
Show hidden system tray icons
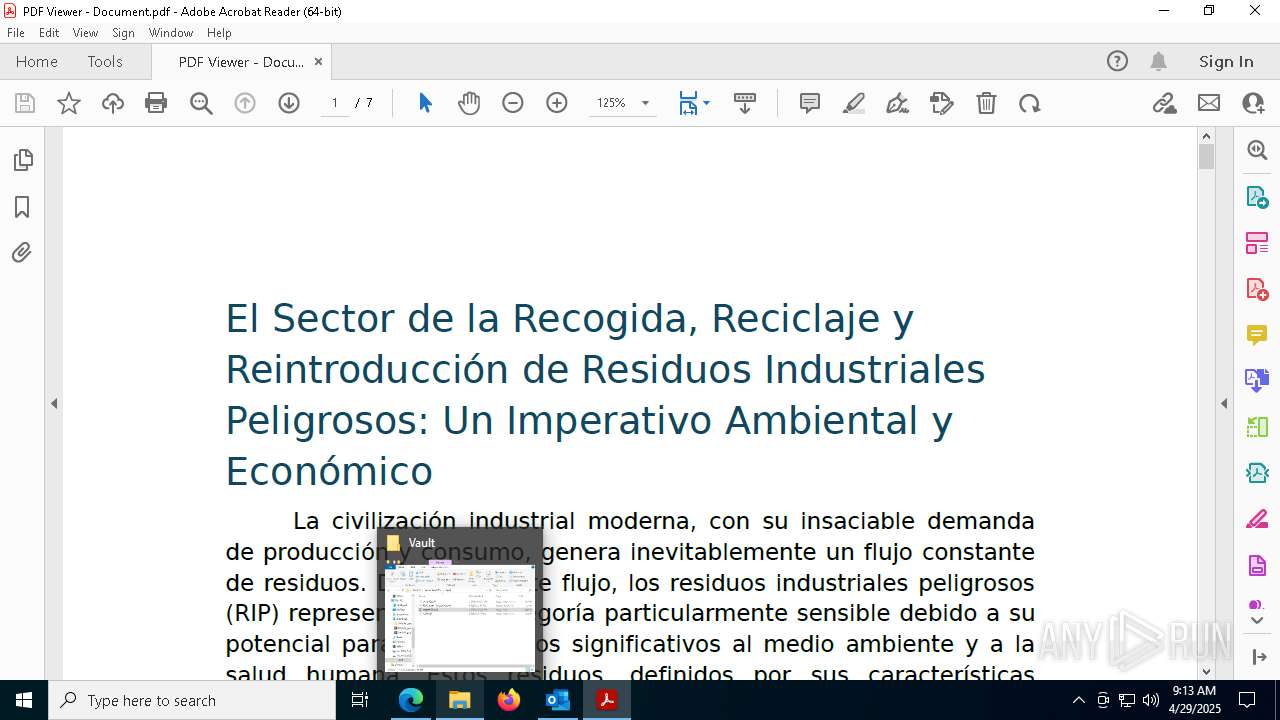(1078, 700)
